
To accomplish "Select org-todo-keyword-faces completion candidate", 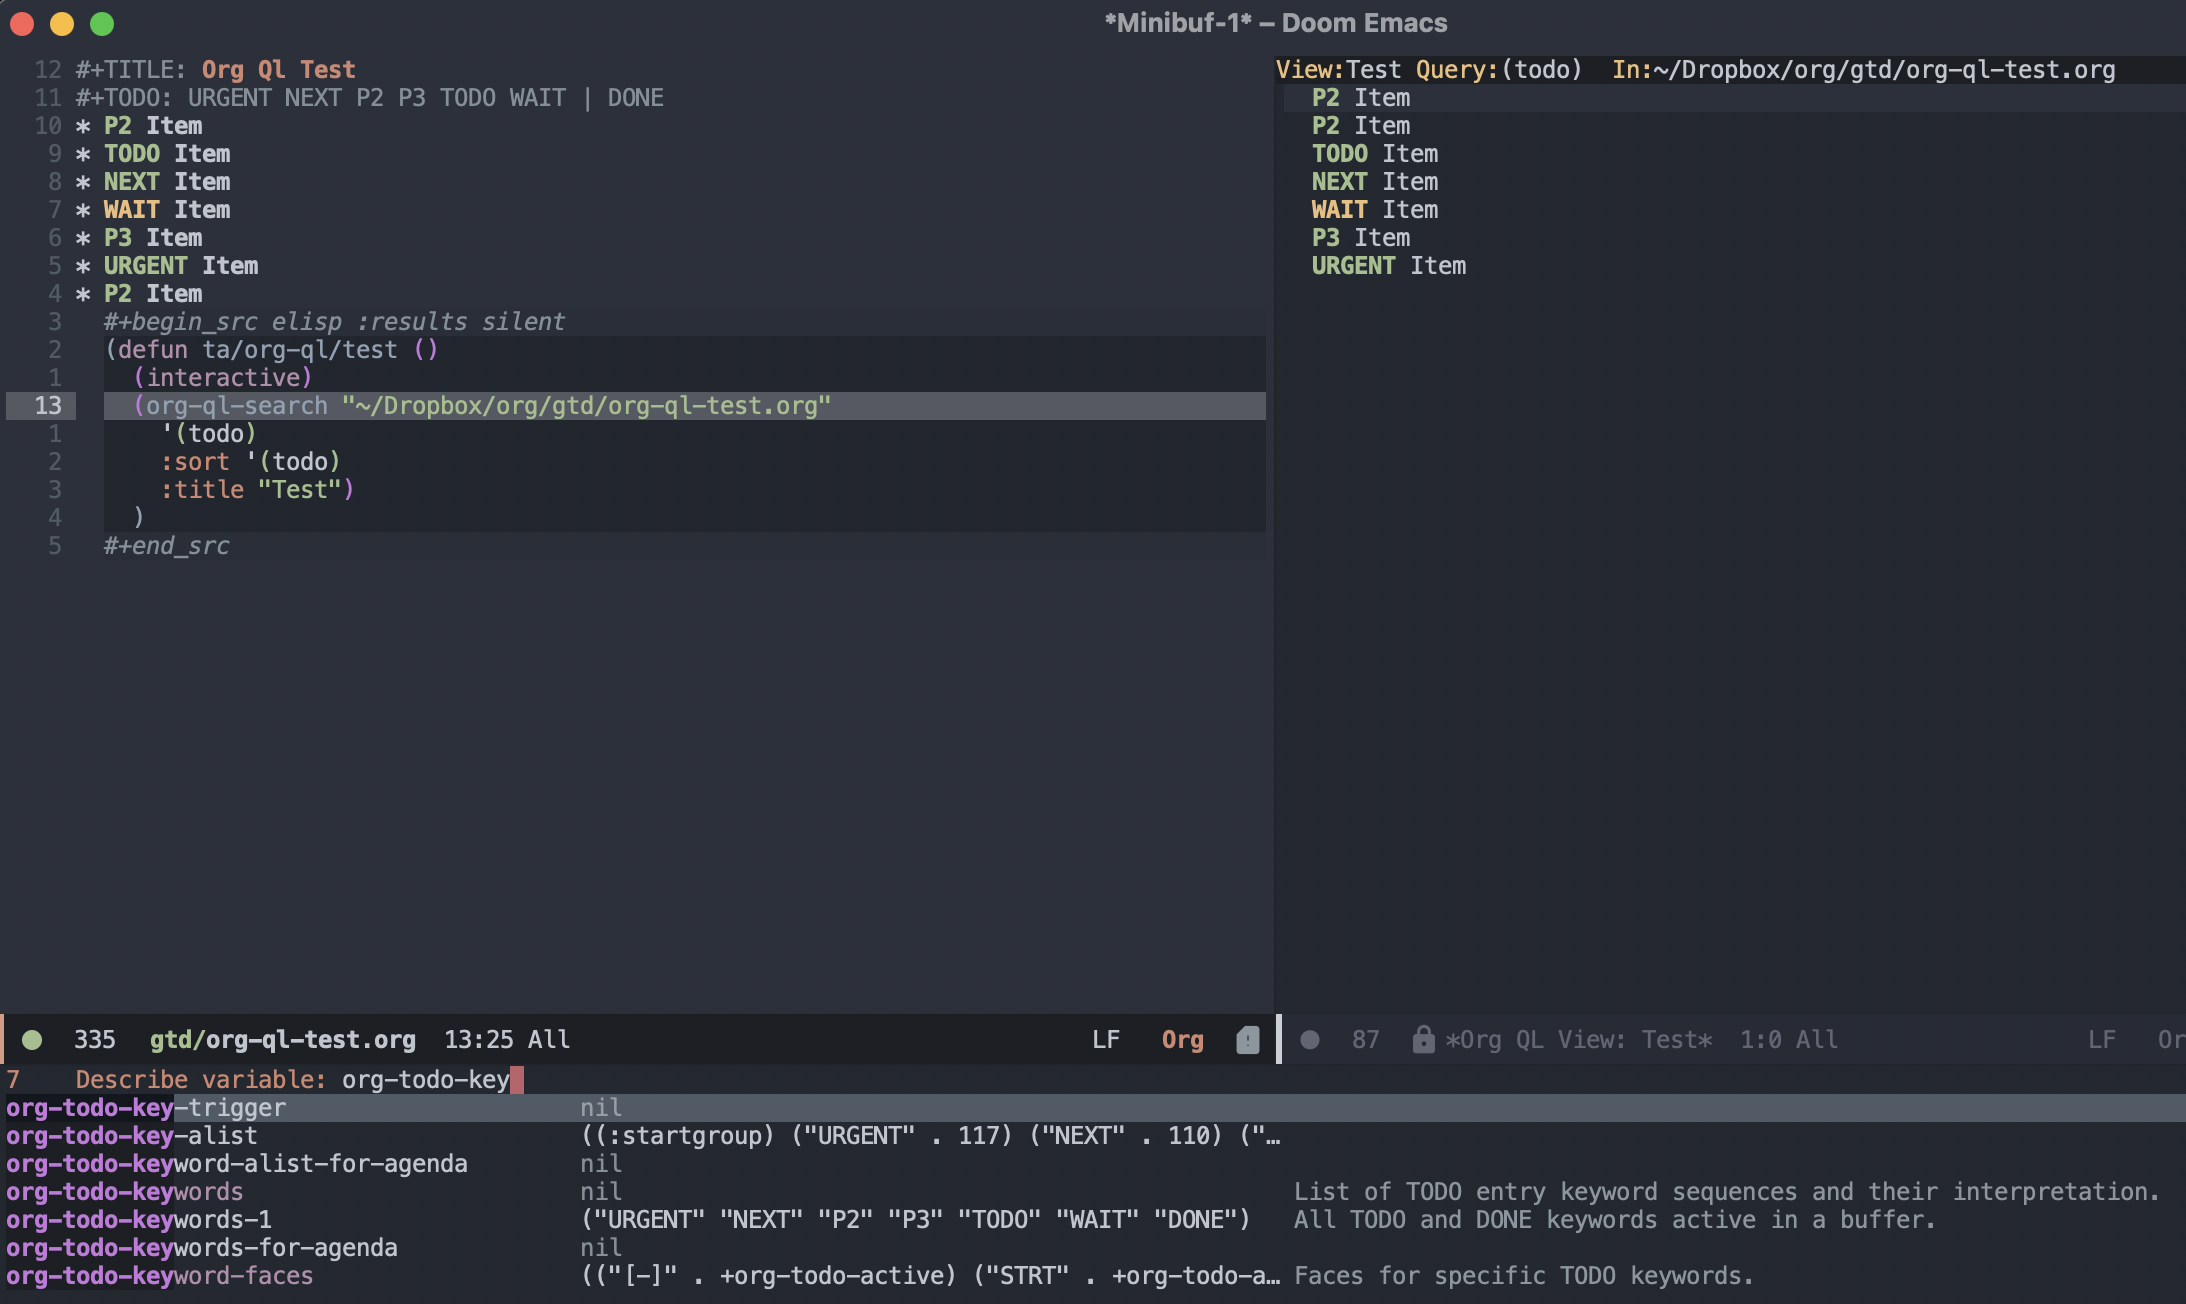I will [156, 1275].
